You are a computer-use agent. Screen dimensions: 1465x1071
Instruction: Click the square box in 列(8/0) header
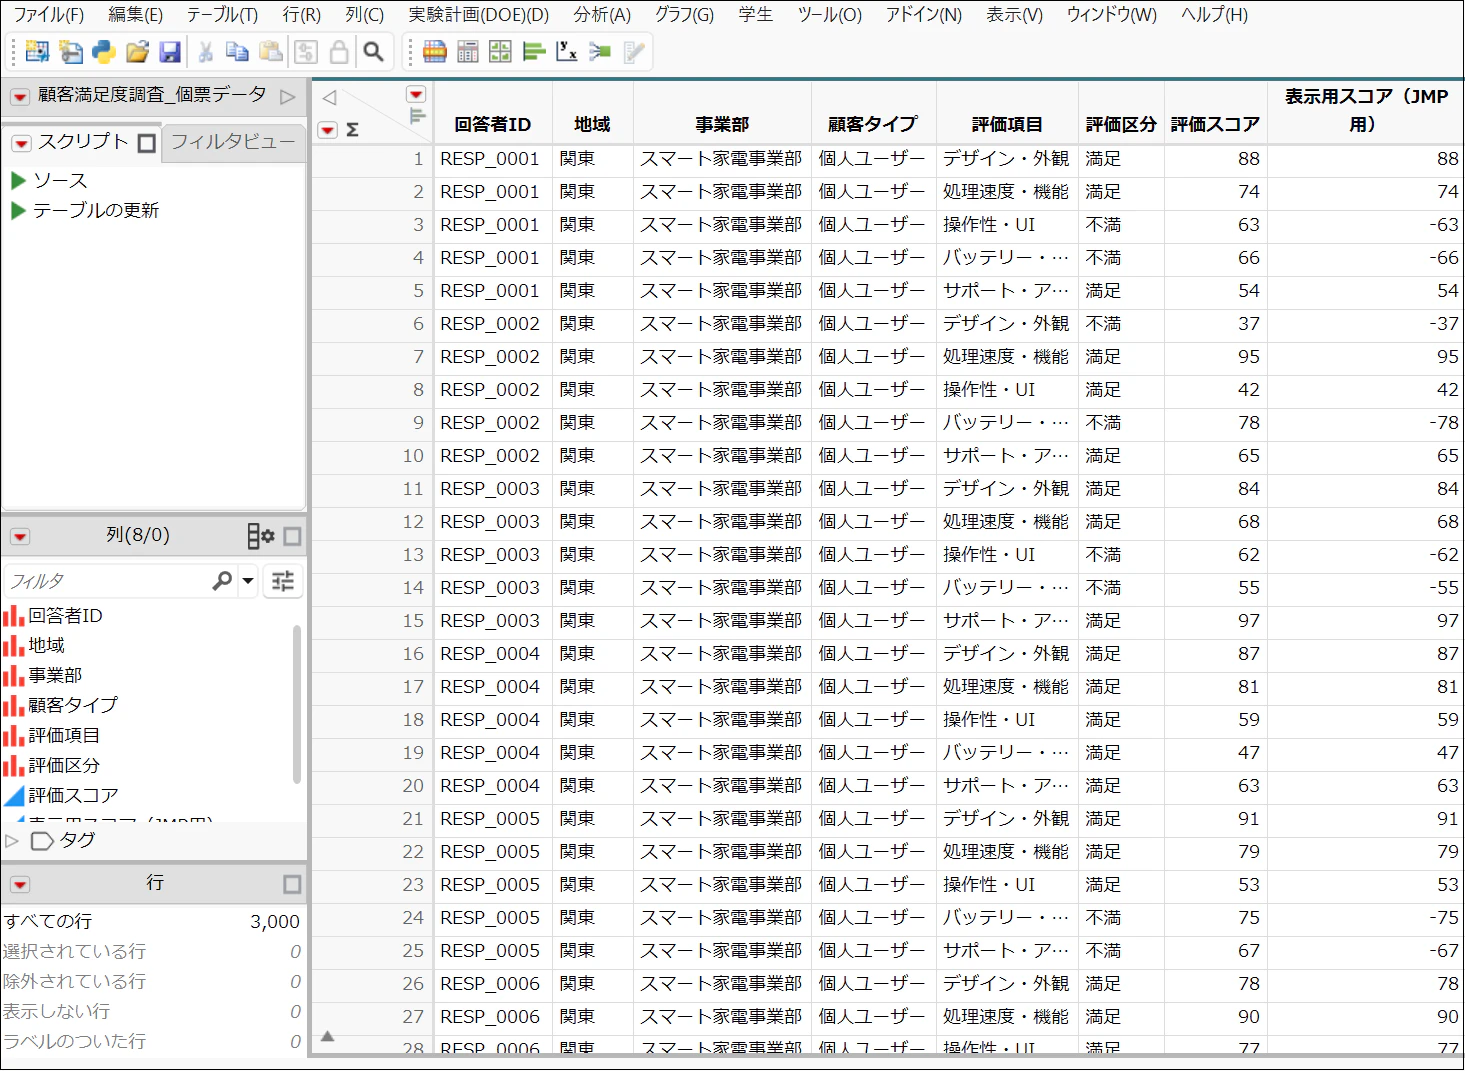[x=292, y=537]
